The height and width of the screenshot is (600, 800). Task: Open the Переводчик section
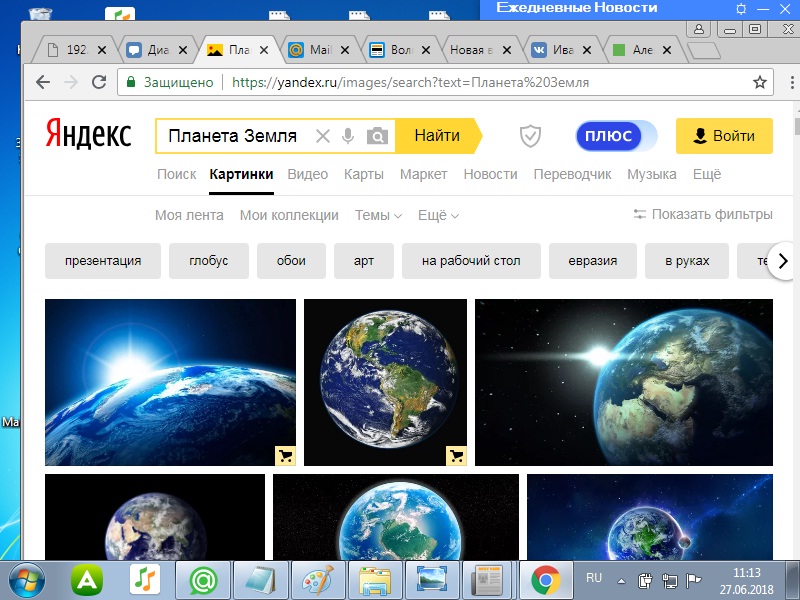tap(572, 174)
